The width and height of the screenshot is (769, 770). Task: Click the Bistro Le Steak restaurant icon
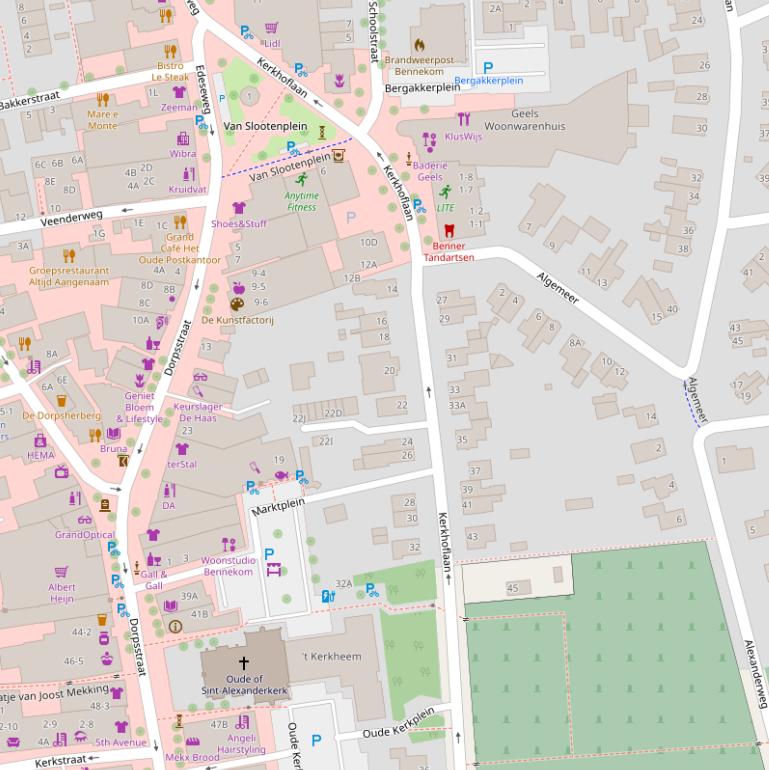tap(170, 51)
